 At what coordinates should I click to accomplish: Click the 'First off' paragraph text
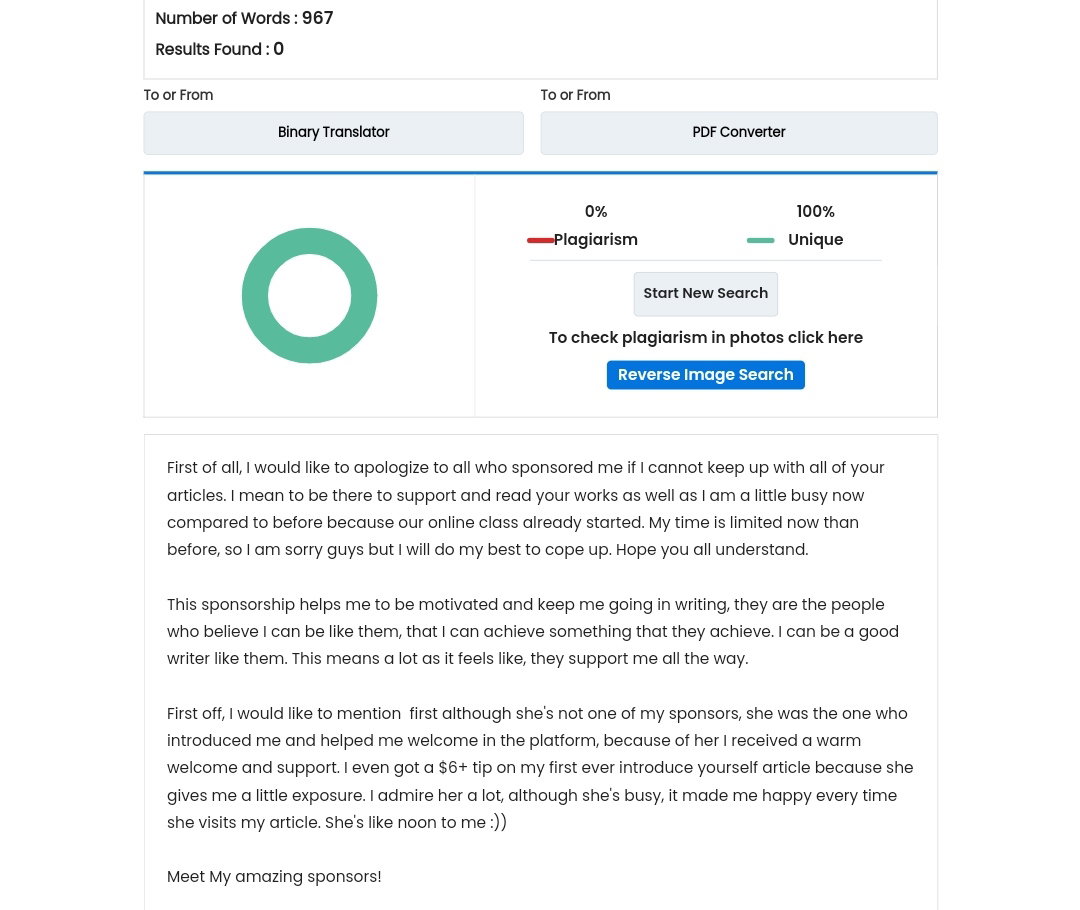[540, 767]
